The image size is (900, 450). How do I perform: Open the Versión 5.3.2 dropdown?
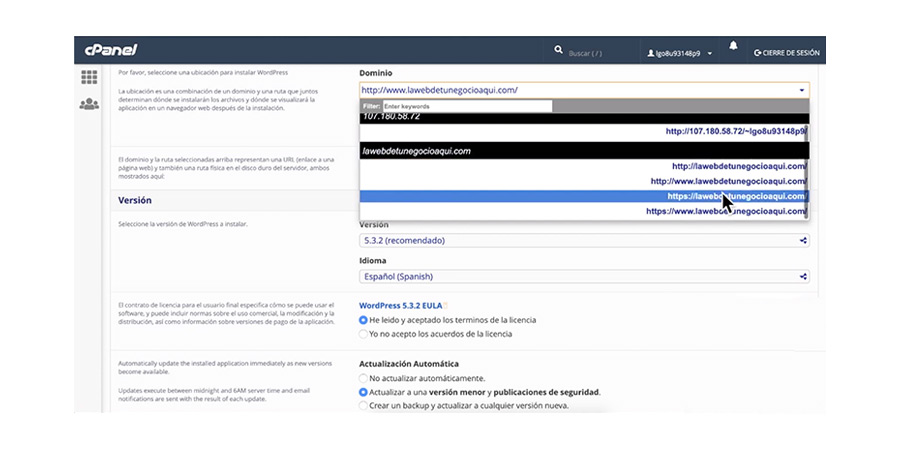584,240
